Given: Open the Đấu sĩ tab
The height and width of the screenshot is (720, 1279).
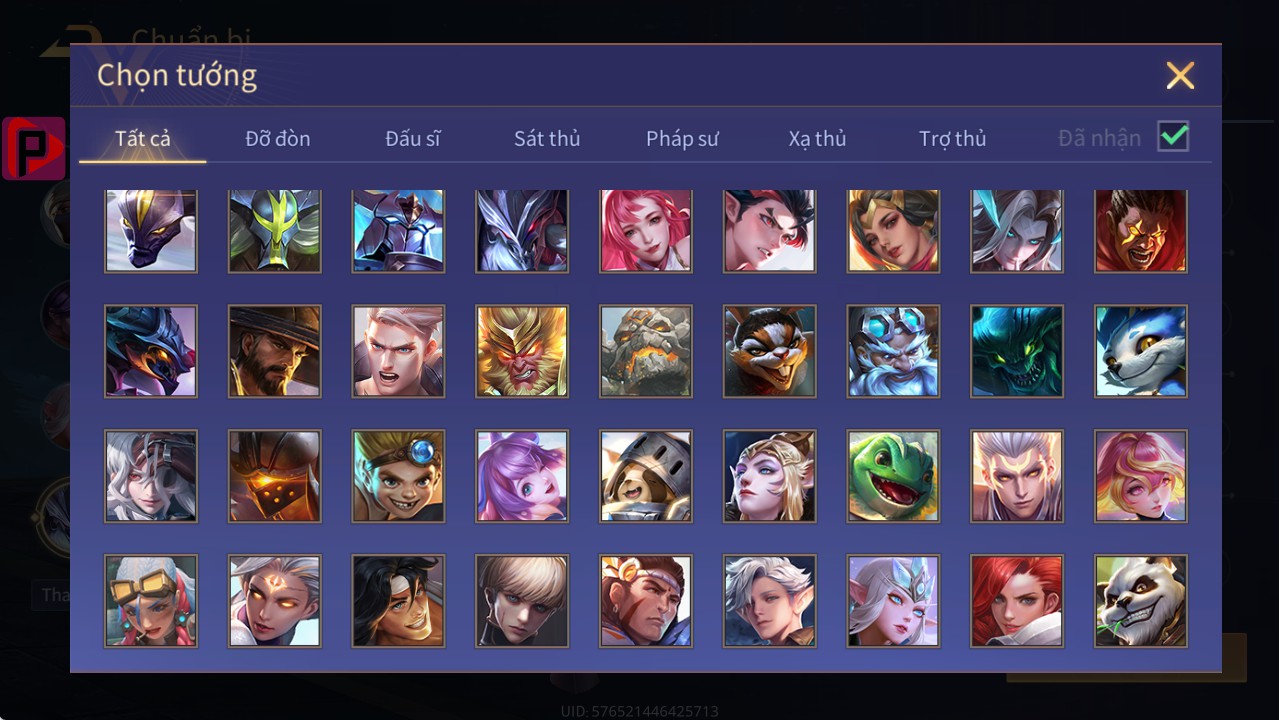Looking at the screenshot, I should (413, 139).
